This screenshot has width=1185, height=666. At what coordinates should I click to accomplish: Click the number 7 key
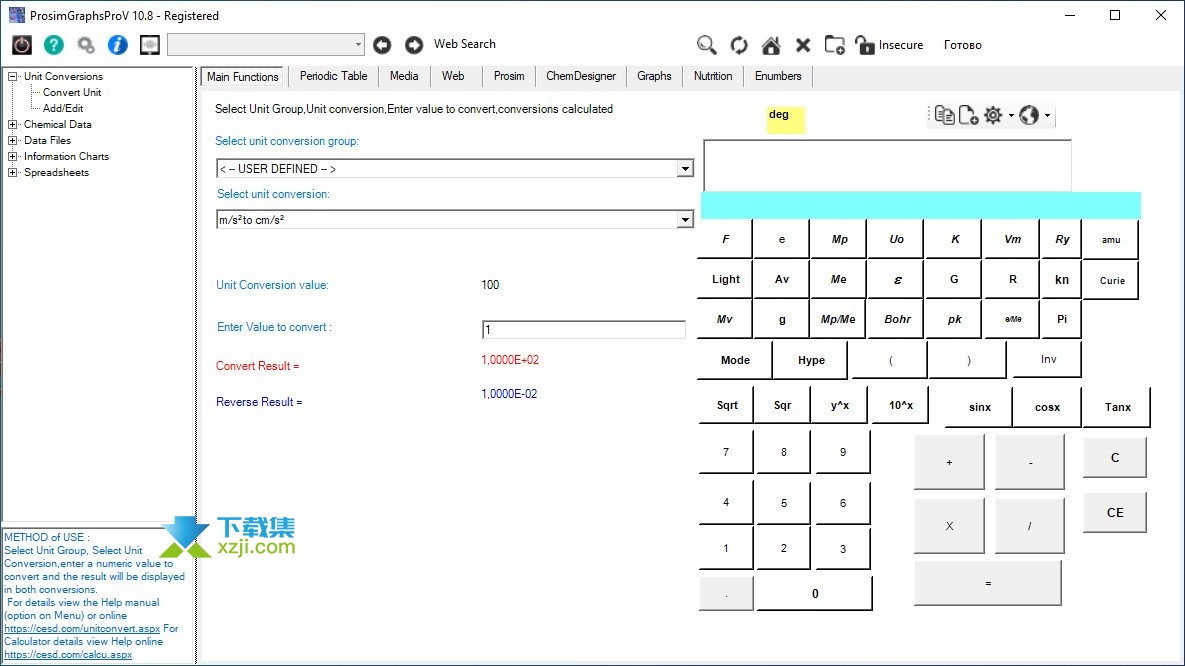click(726, 452)
